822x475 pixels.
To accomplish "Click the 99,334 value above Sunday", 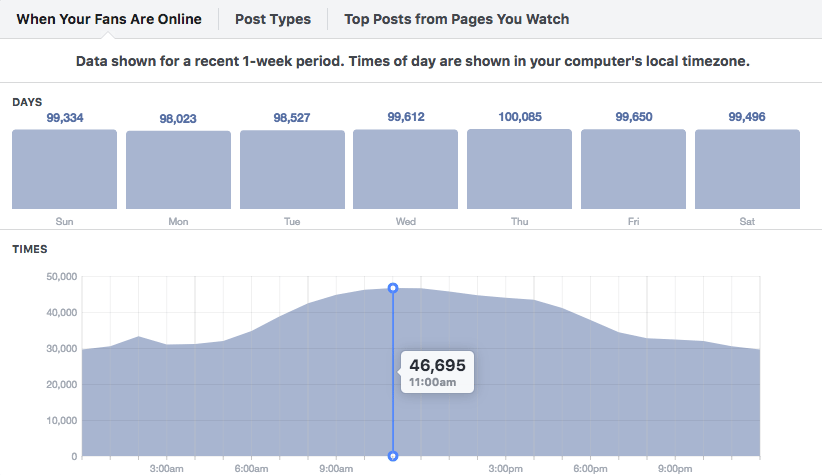I will point(65,117).
